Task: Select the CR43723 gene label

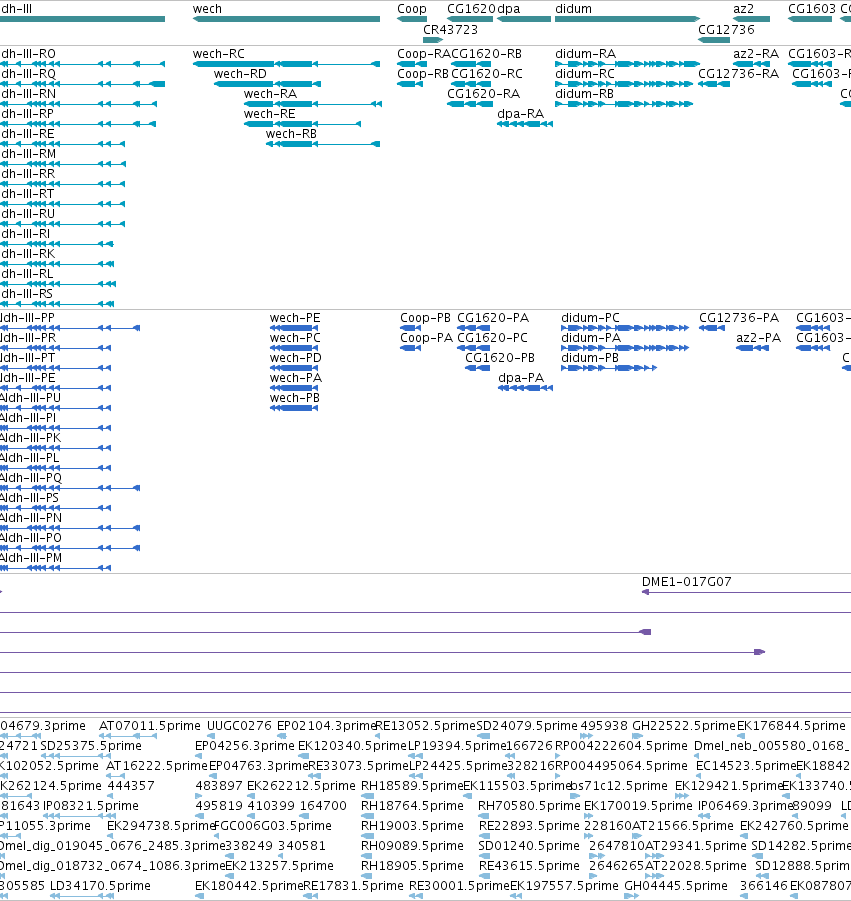Action: [450, 29]
